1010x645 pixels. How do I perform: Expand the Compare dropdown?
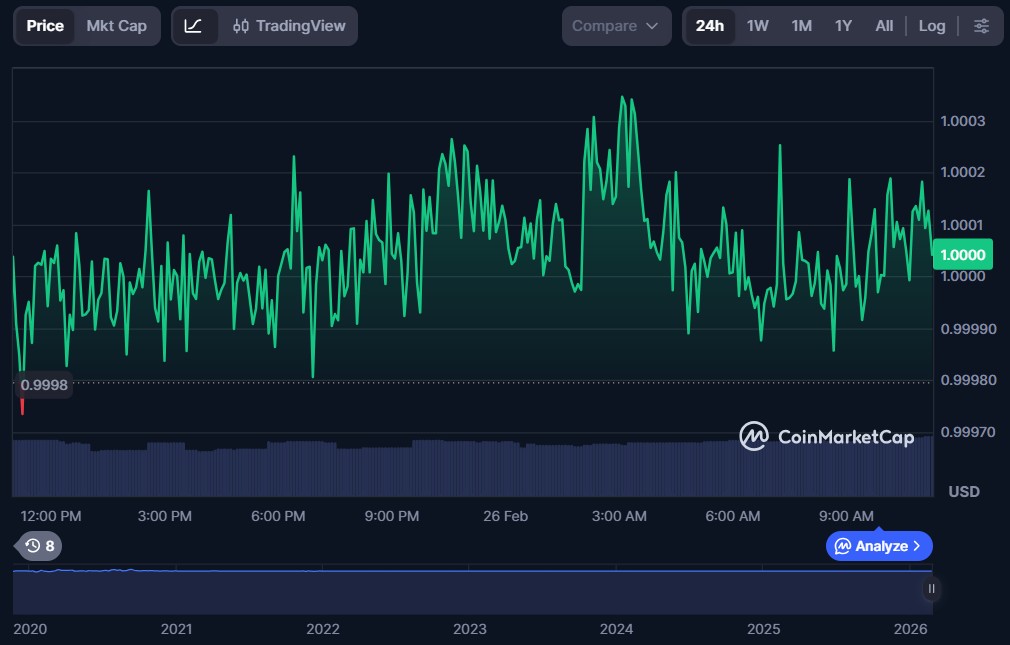[616, 26]
